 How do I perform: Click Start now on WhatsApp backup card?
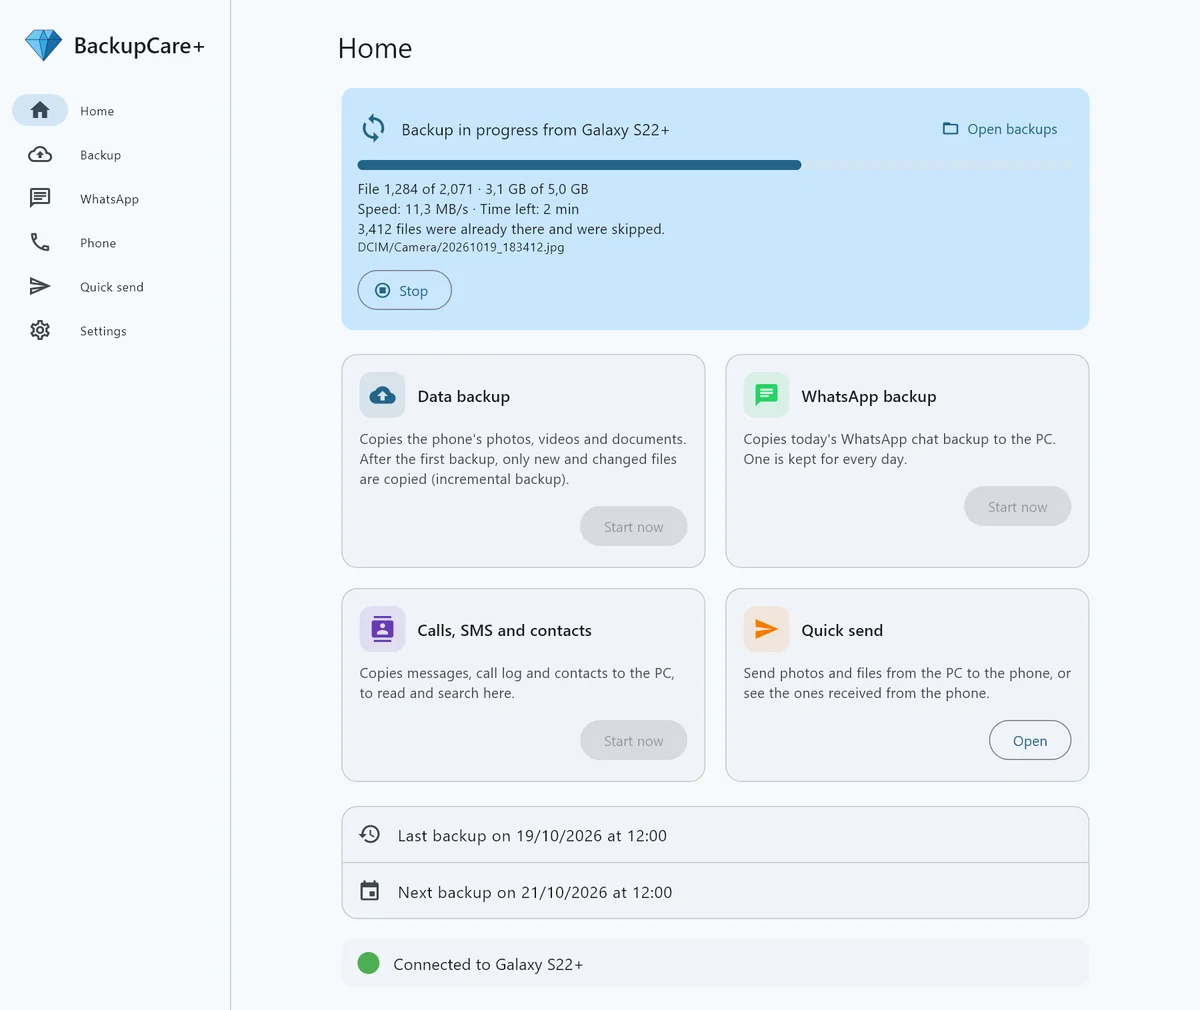tap(1017, 506)
